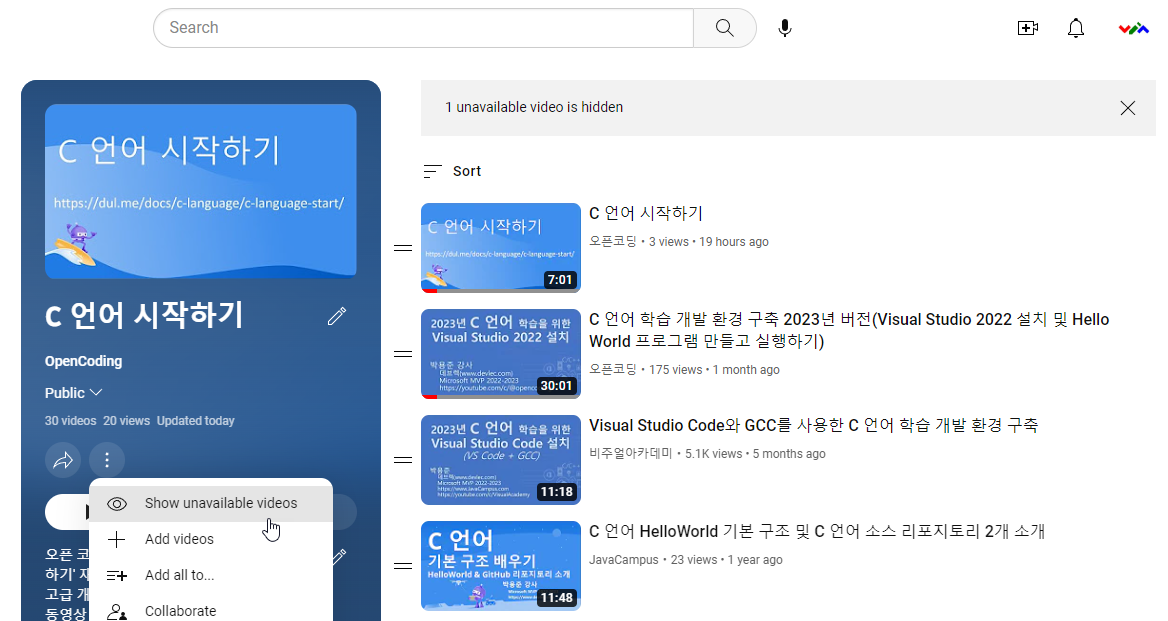This screenshot has width=1168, height=621.
Task: Open the 30:01 Visual Studio 2022 thumbnail
Action: [x=500, y=354]
